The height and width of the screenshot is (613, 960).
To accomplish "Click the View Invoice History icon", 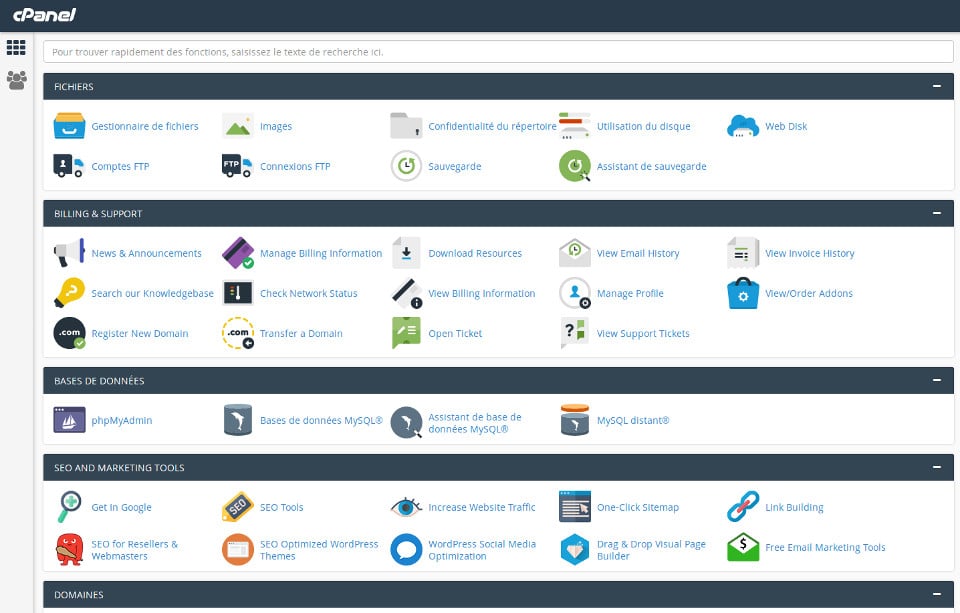I will pyautogui.click(x=743, y=253).
